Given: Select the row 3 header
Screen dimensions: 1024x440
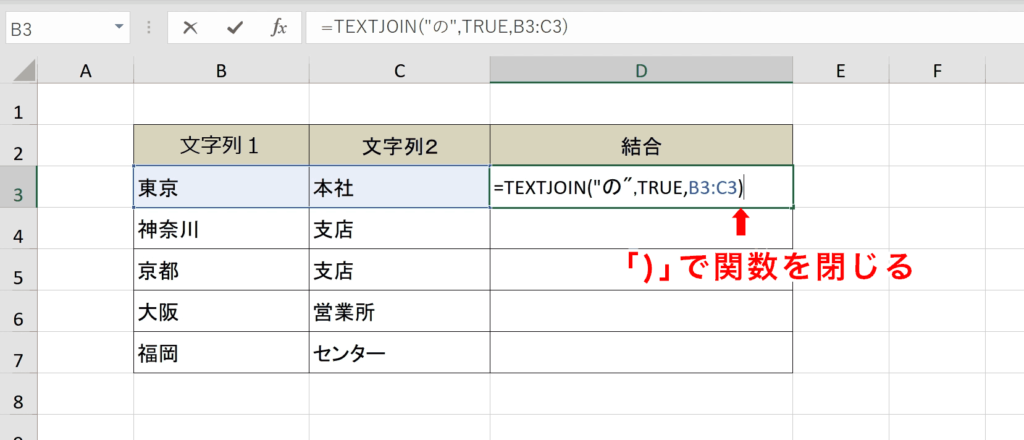Looking at the screenshot, I should pos(17,188).
